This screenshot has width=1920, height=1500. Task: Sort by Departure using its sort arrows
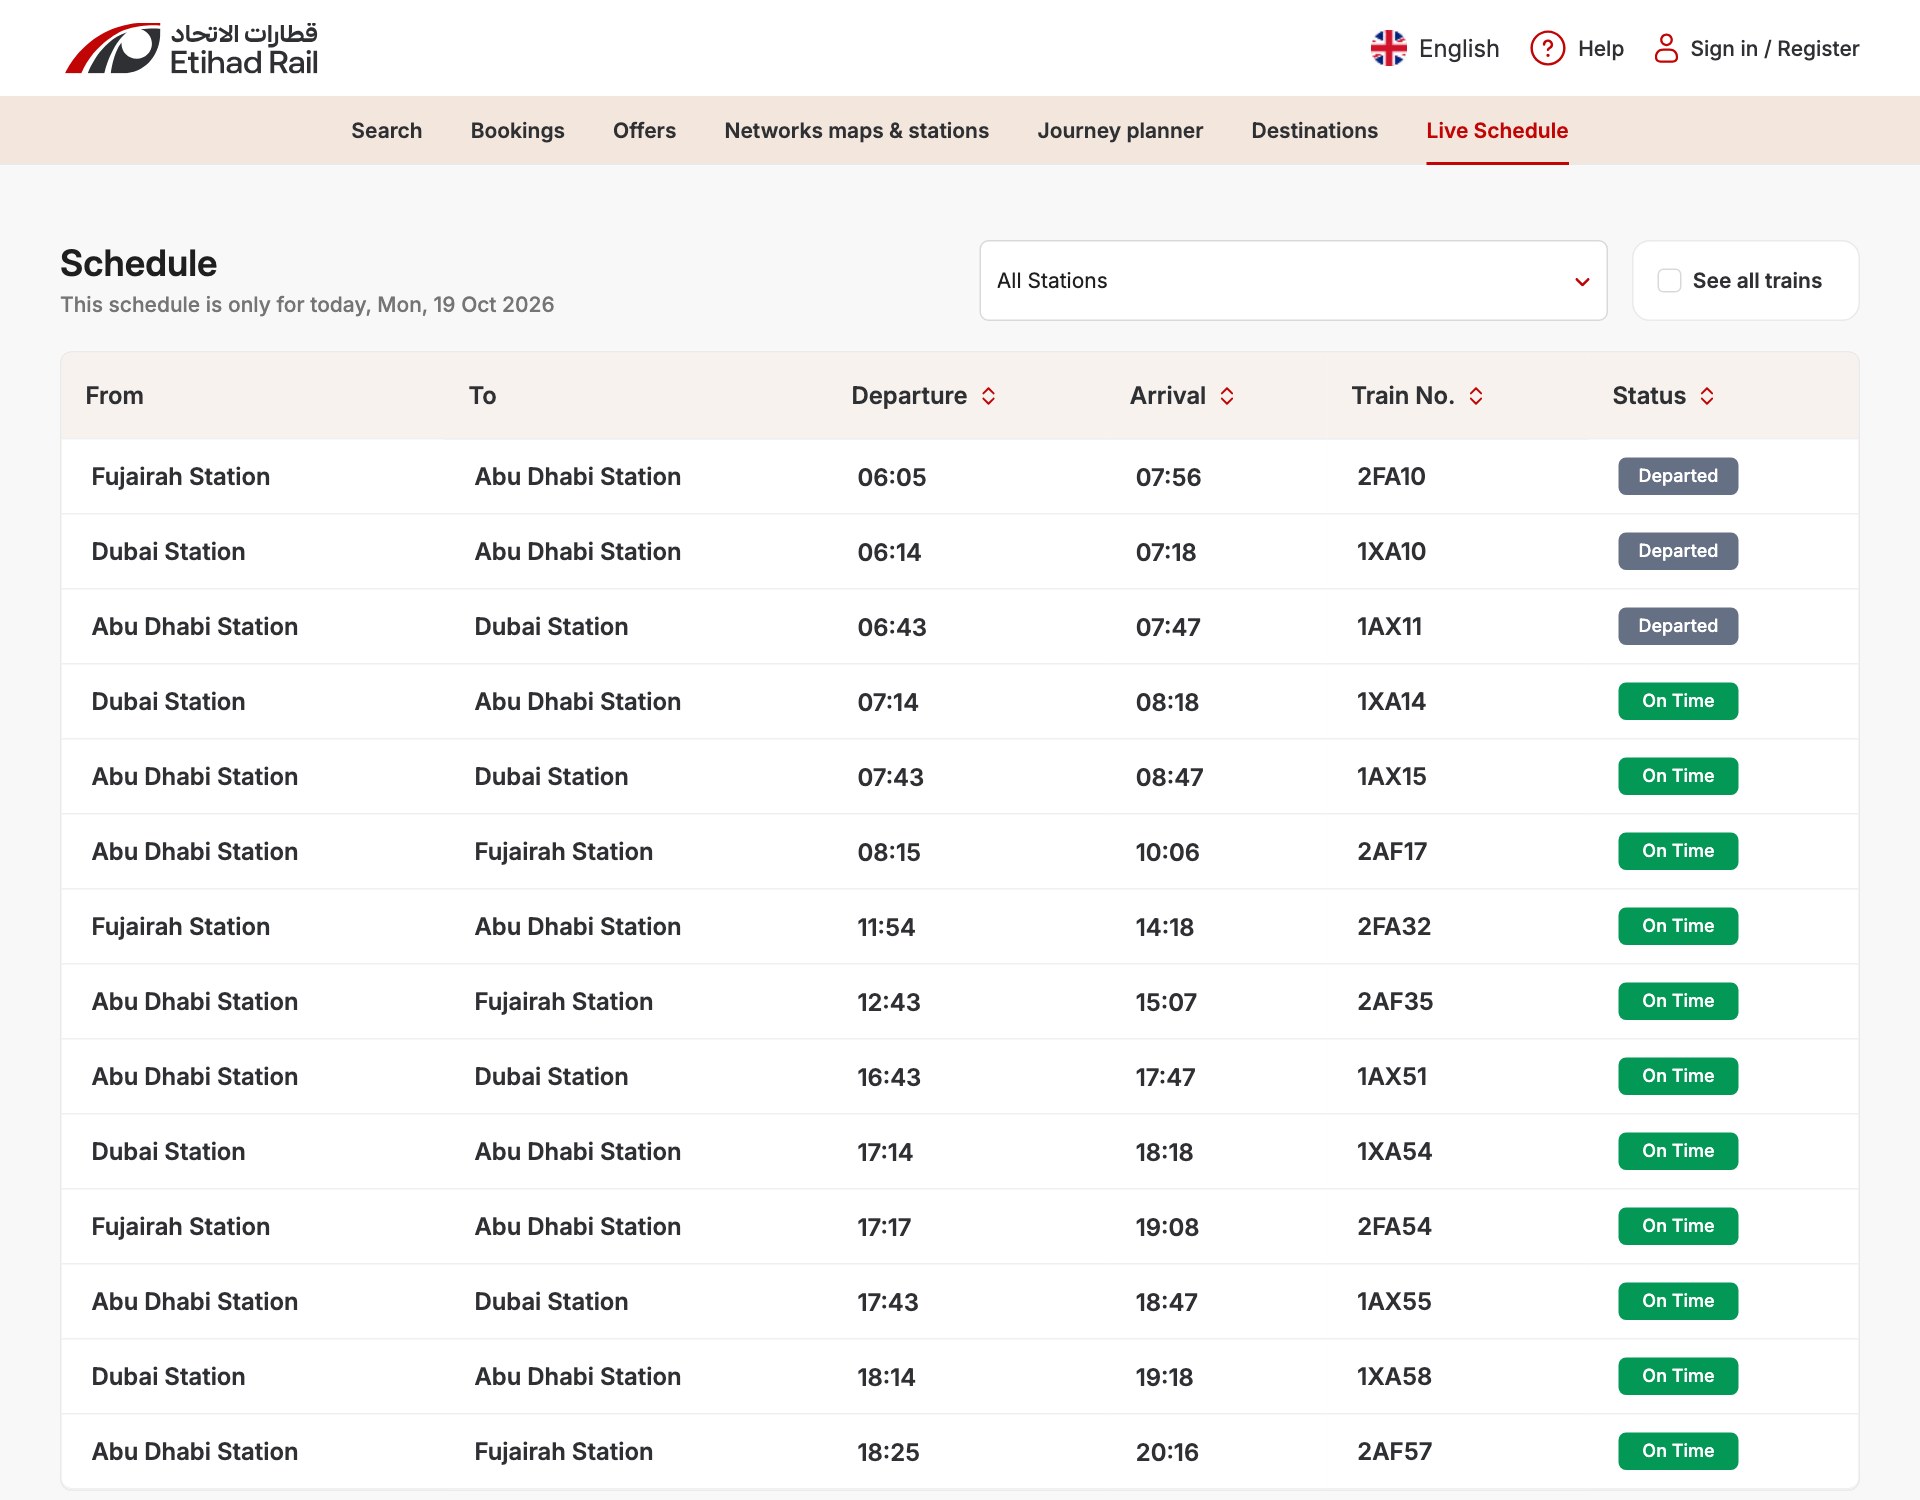[x=989, y=396]
